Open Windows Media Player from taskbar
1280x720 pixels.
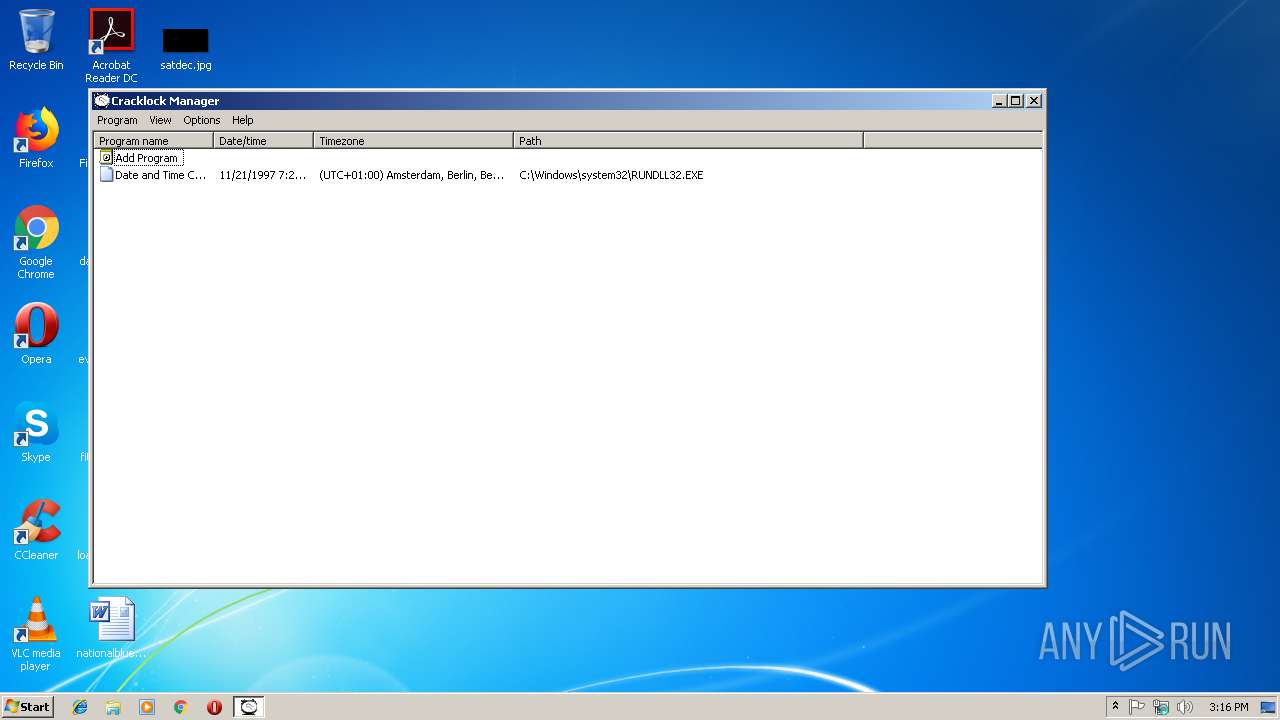click(x=147, y=707)
